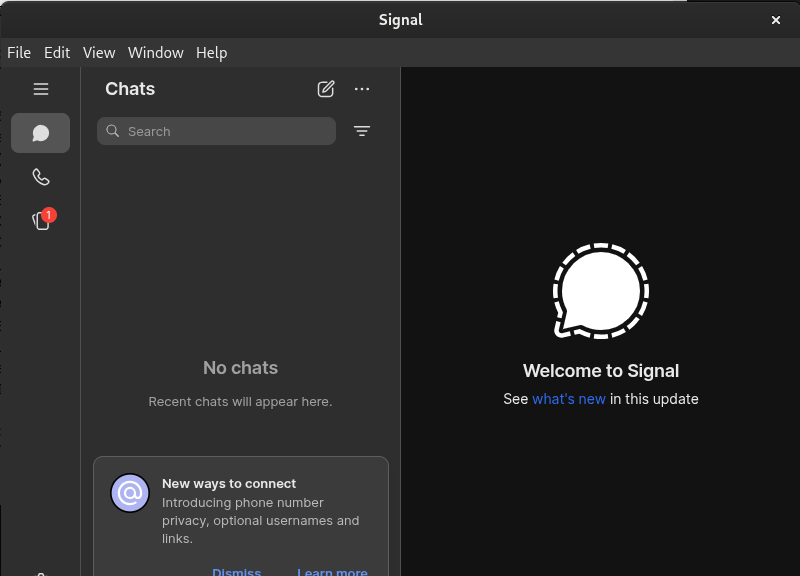Viewport: 800px width, 576px height.
Task: Open the Window menu
Action: [x=156, y=53]
